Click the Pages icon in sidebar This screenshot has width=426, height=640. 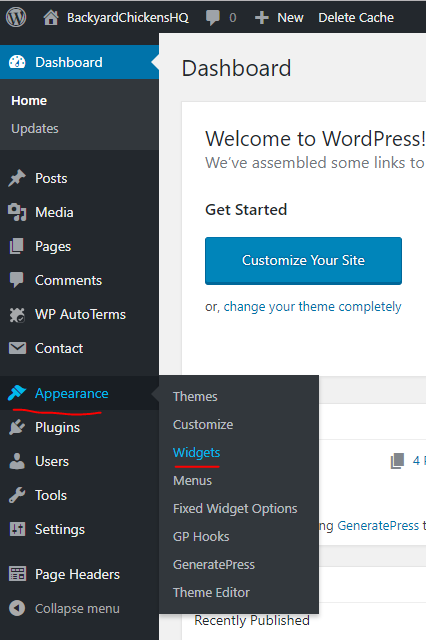click(x=17, y=246)
